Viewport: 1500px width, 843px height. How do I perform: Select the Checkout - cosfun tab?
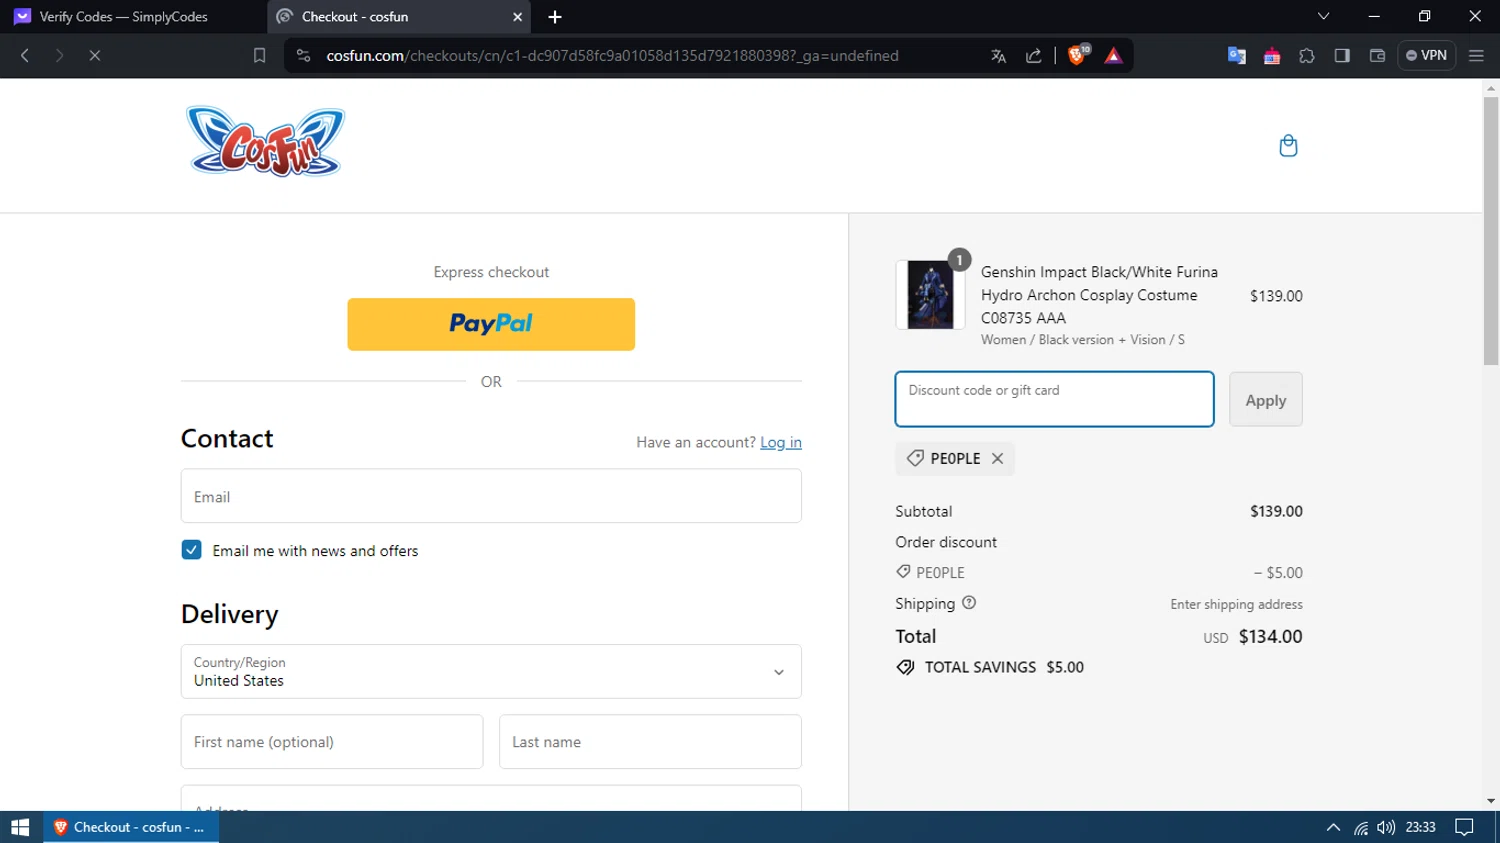[x=399, y=17]
